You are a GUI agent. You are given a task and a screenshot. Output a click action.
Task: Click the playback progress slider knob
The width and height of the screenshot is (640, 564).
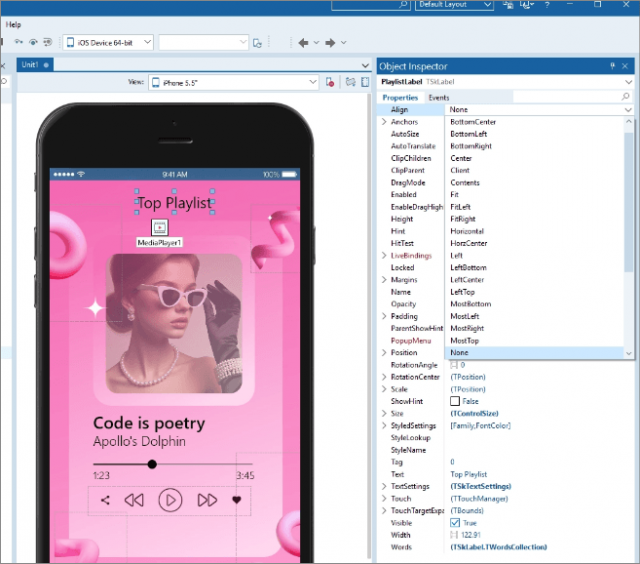(x=152, y=464)
